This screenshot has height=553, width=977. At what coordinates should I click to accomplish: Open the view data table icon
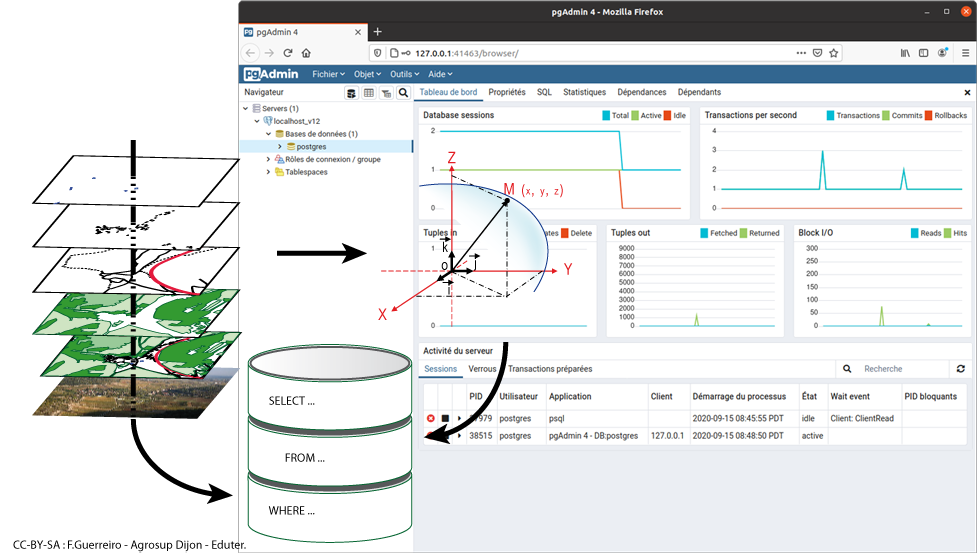pyautogui.click(x=369, y=93)
